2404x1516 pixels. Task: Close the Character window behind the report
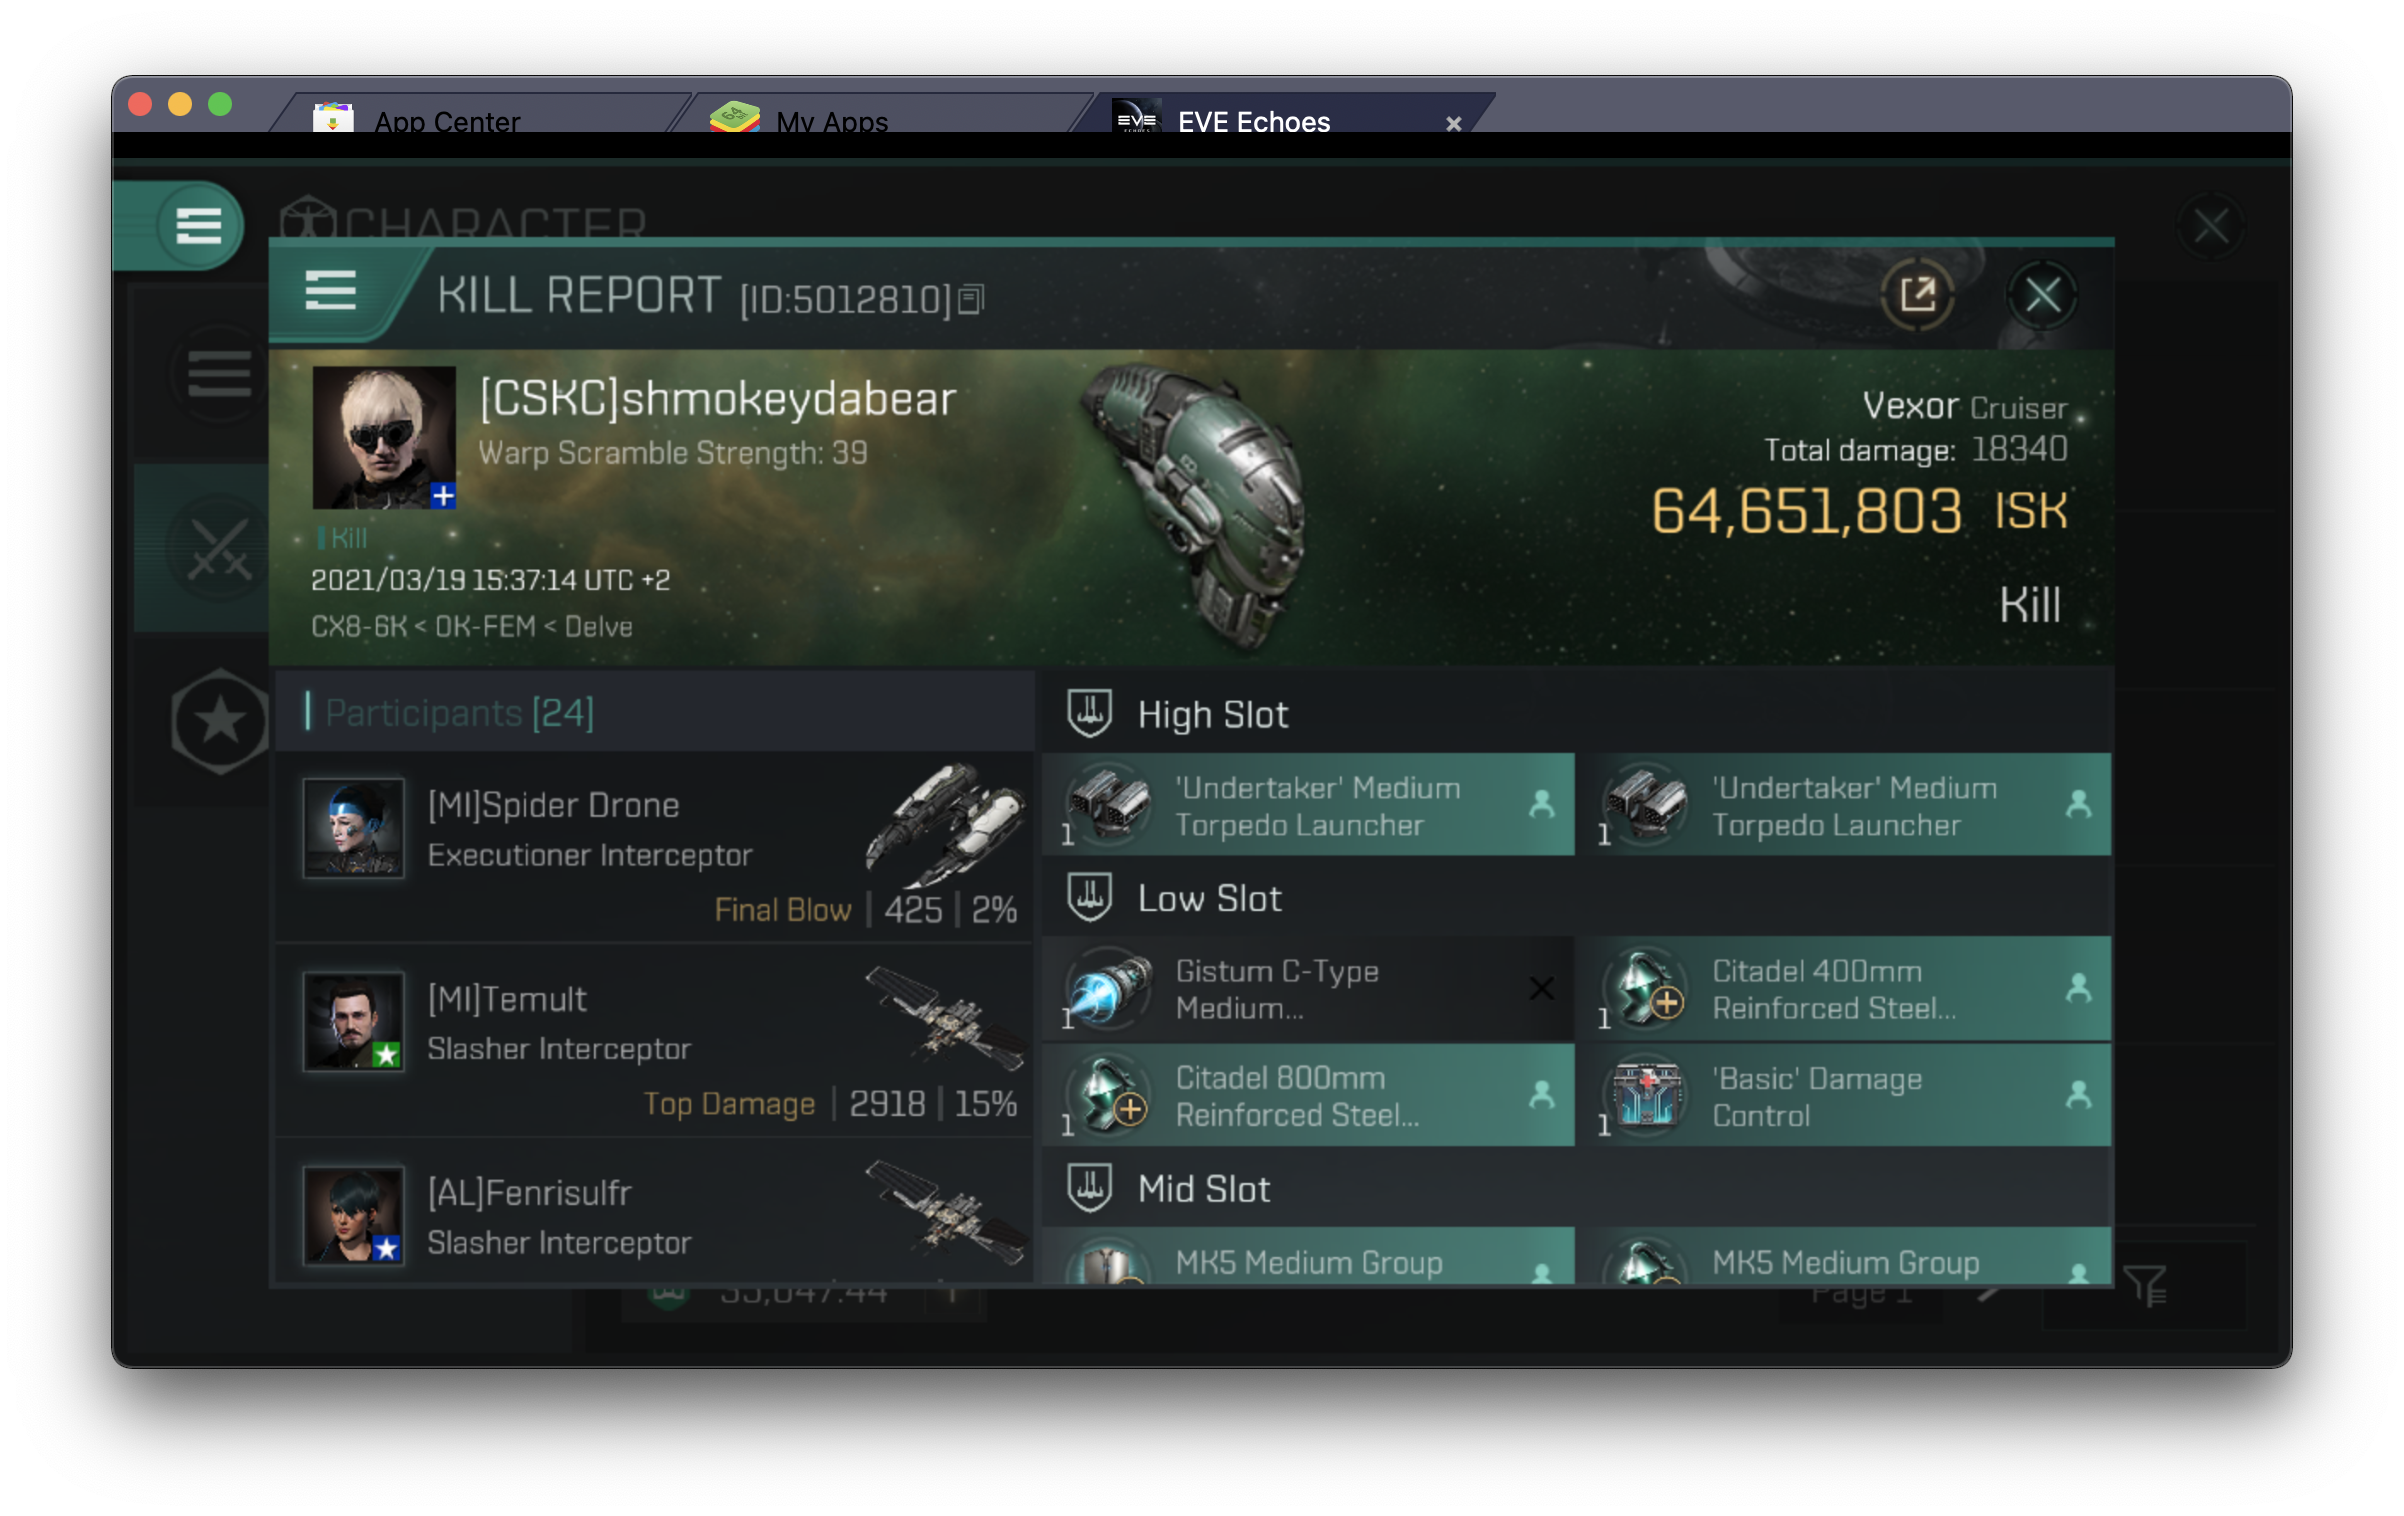(2210, 227)
